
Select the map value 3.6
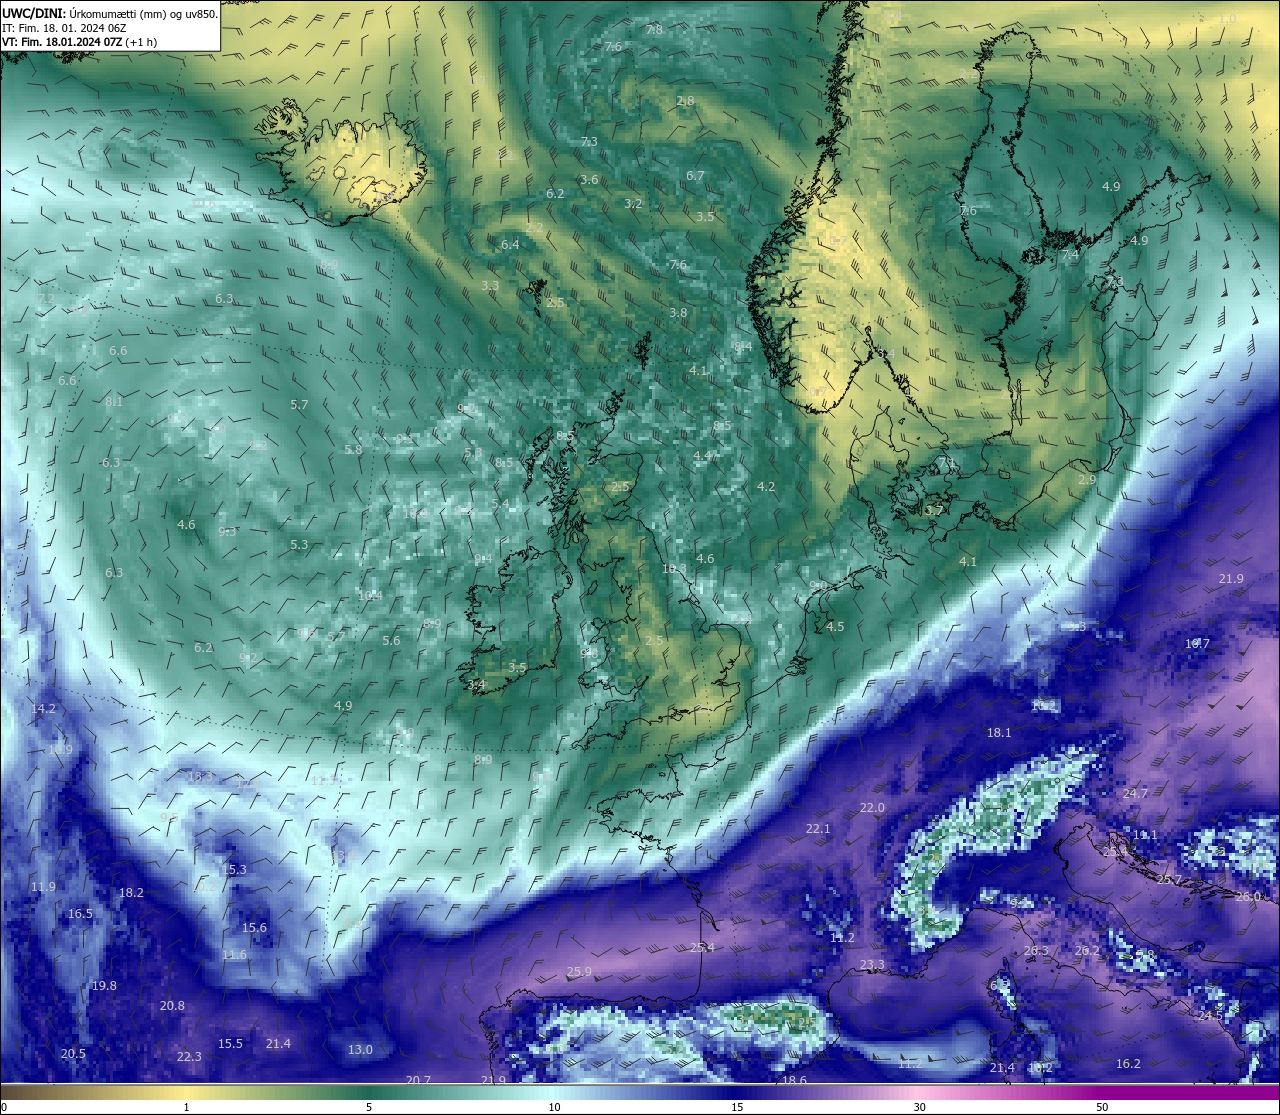click(589, 179)
